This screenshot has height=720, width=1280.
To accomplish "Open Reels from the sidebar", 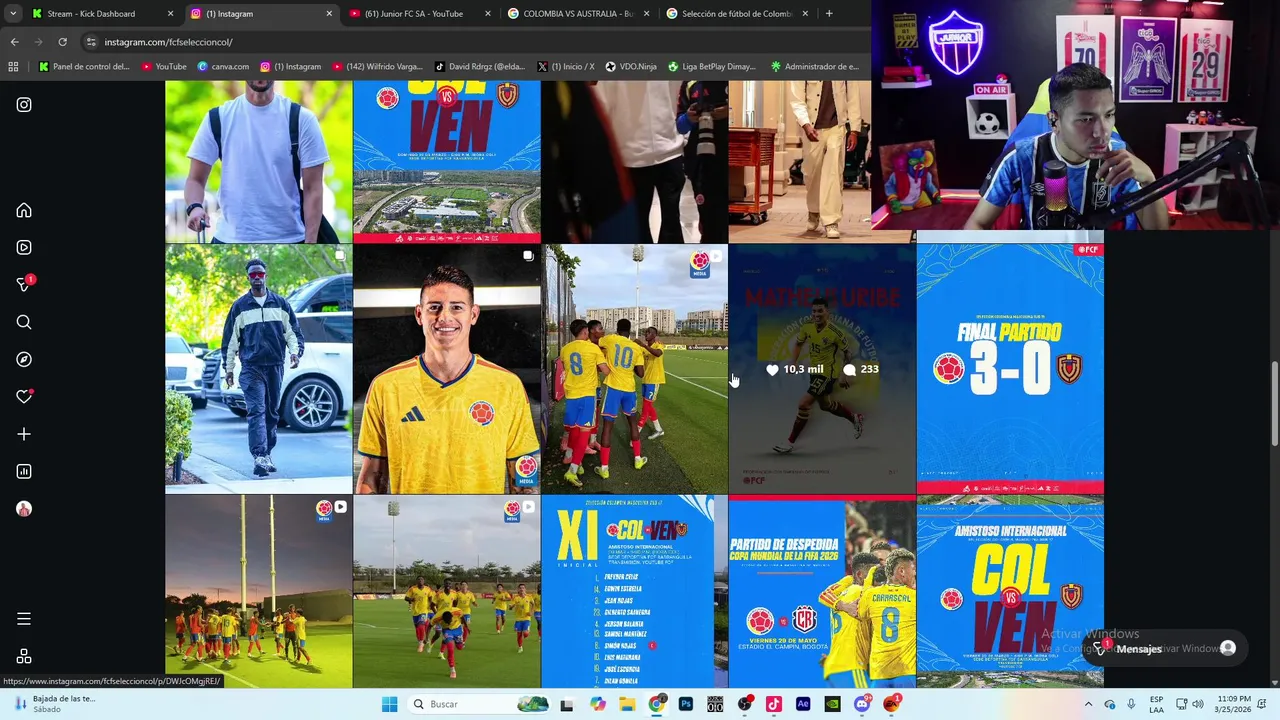I will pyautogui.click(x=24, y=248).
